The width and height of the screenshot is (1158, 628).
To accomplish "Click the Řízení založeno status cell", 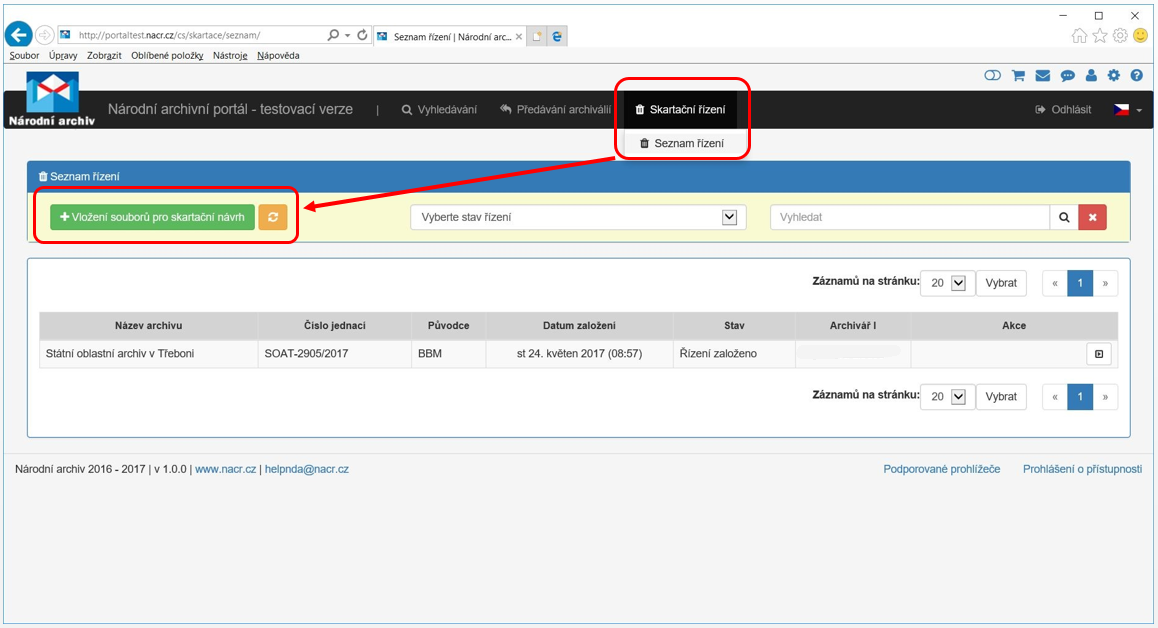I will tap(733, 354).
